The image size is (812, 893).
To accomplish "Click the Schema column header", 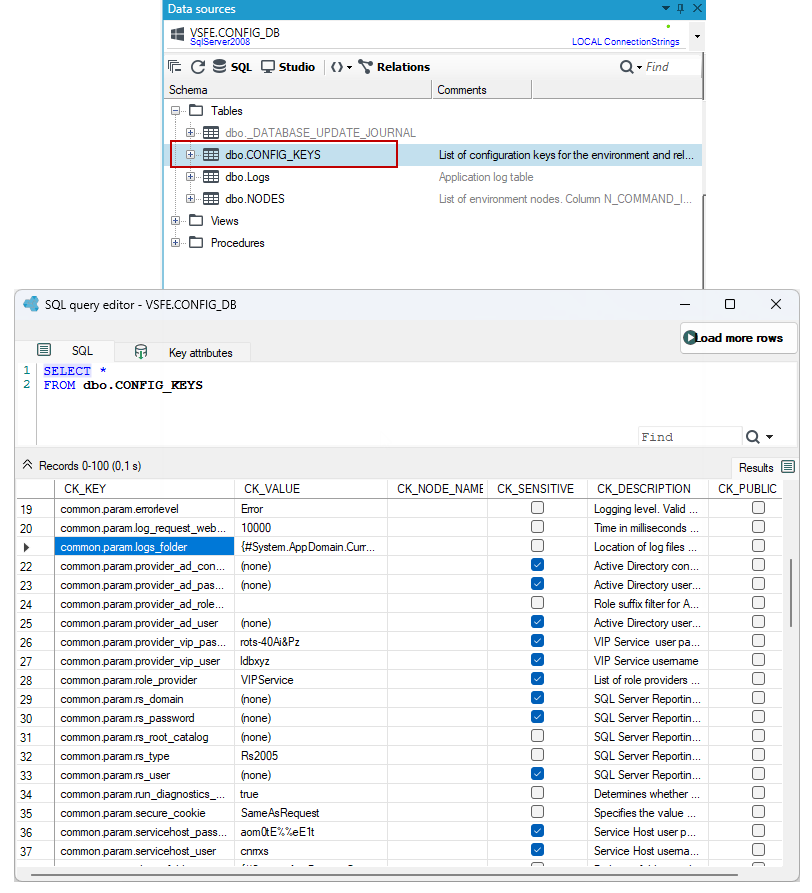I will point(298,90).
